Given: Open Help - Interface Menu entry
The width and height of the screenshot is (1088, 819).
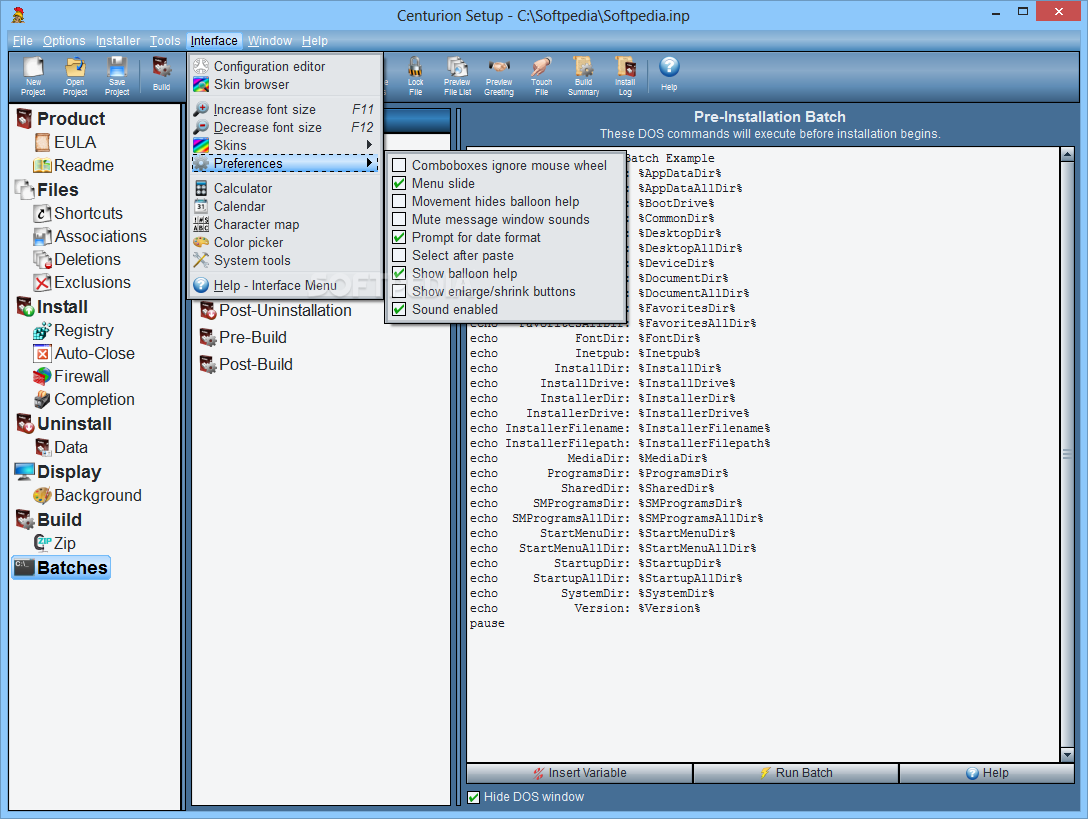Looking at the screenshot, I should 286,285.
